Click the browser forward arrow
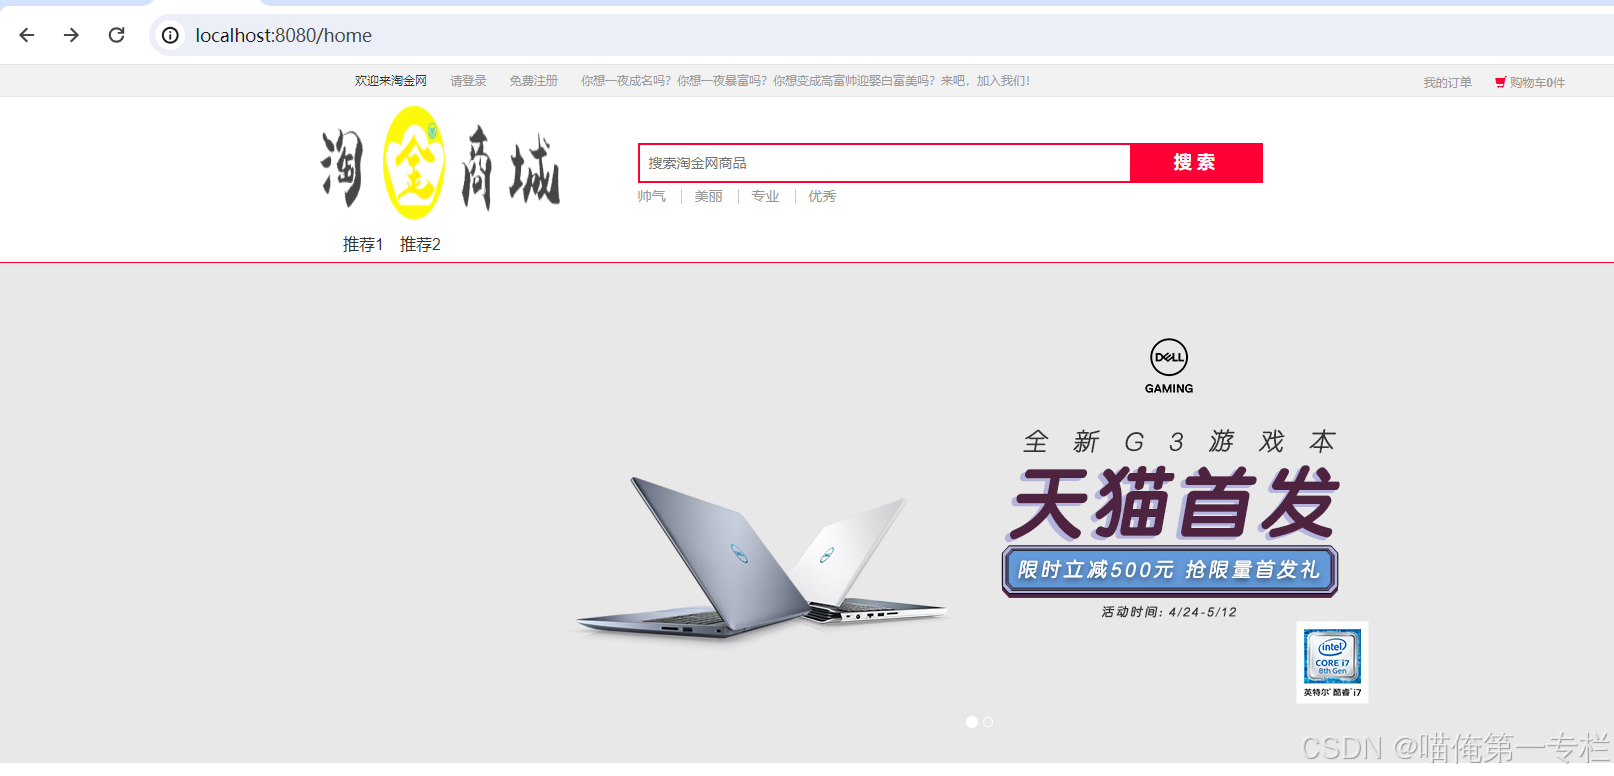This screenshot has width=1614, height=776. coord(71,35)
